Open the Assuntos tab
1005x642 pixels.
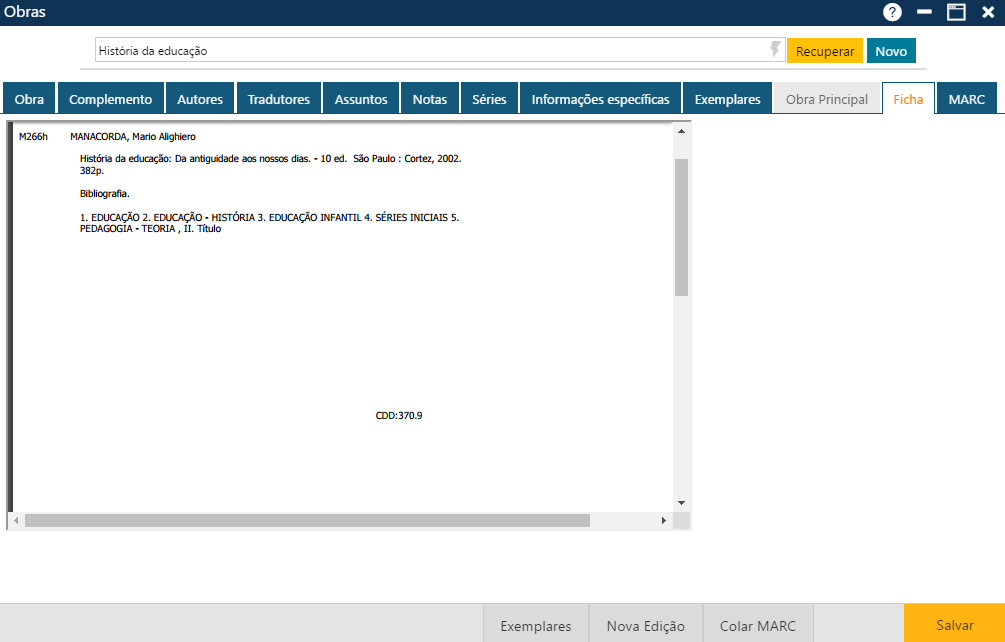[360, 98]
